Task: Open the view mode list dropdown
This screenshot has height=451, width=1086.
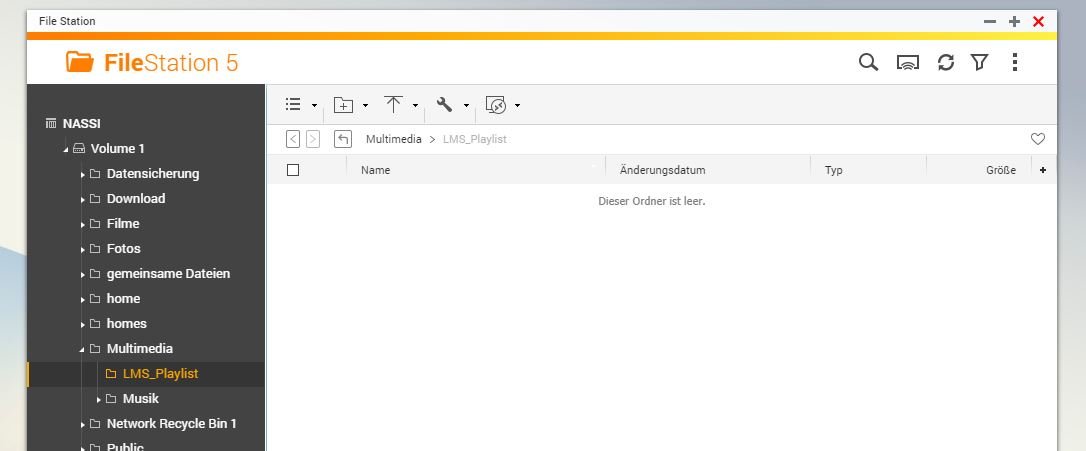Action: tap(294, 105)
